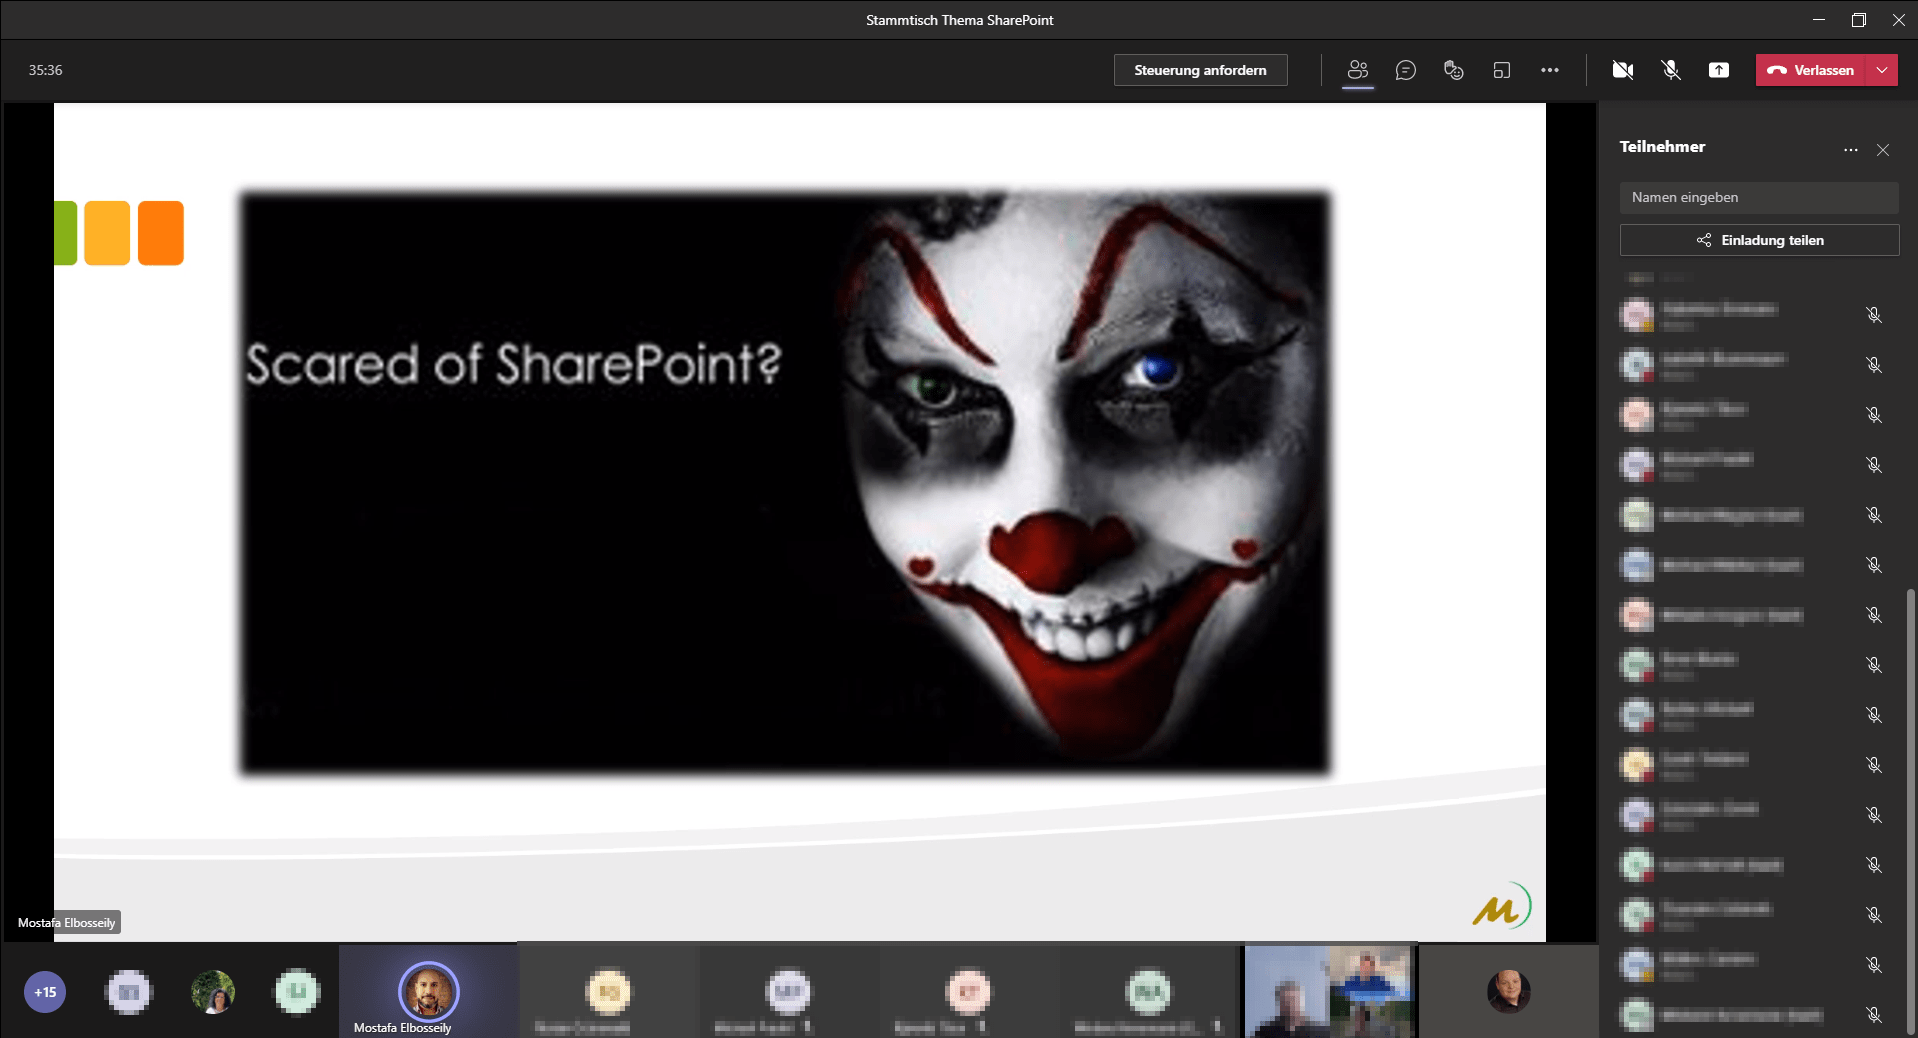Click the 35:36 meeting timer
Image resolution: width=1918 pixels, height=1038 pixels.
coord(45,70)
